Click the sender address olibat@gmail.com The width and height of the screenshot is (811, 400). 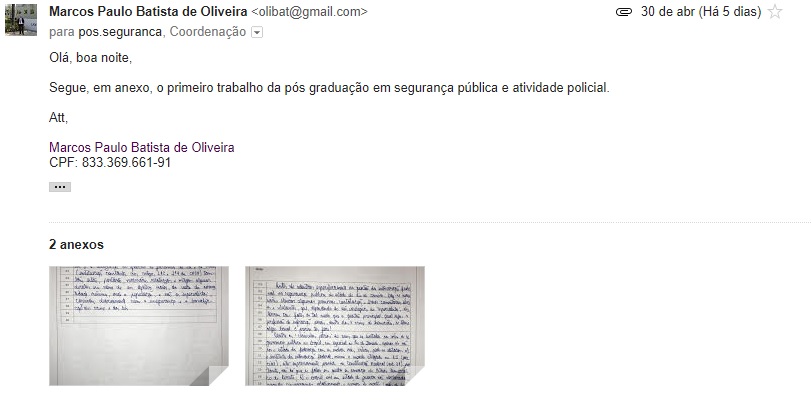[x=309, y=12]
